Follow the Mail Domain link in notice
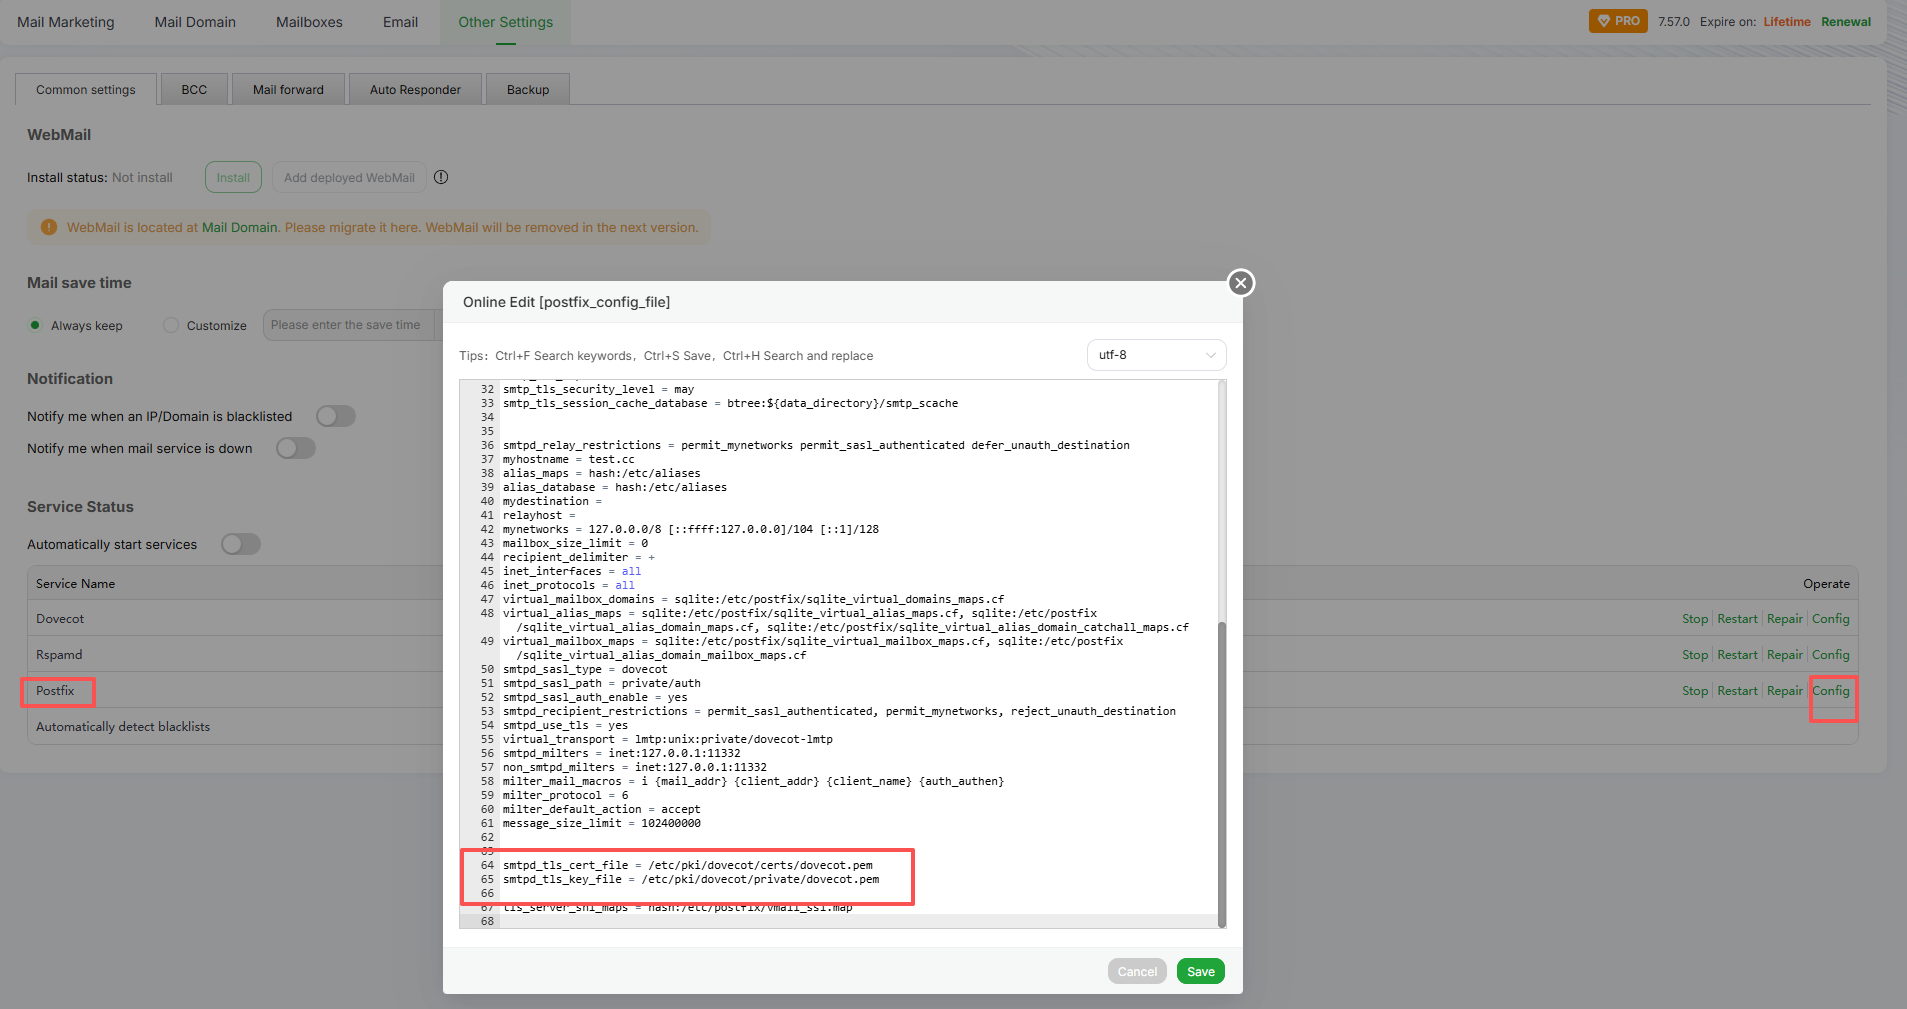The height and width of the screenshot is (1009, 1907). coord(240,227)
